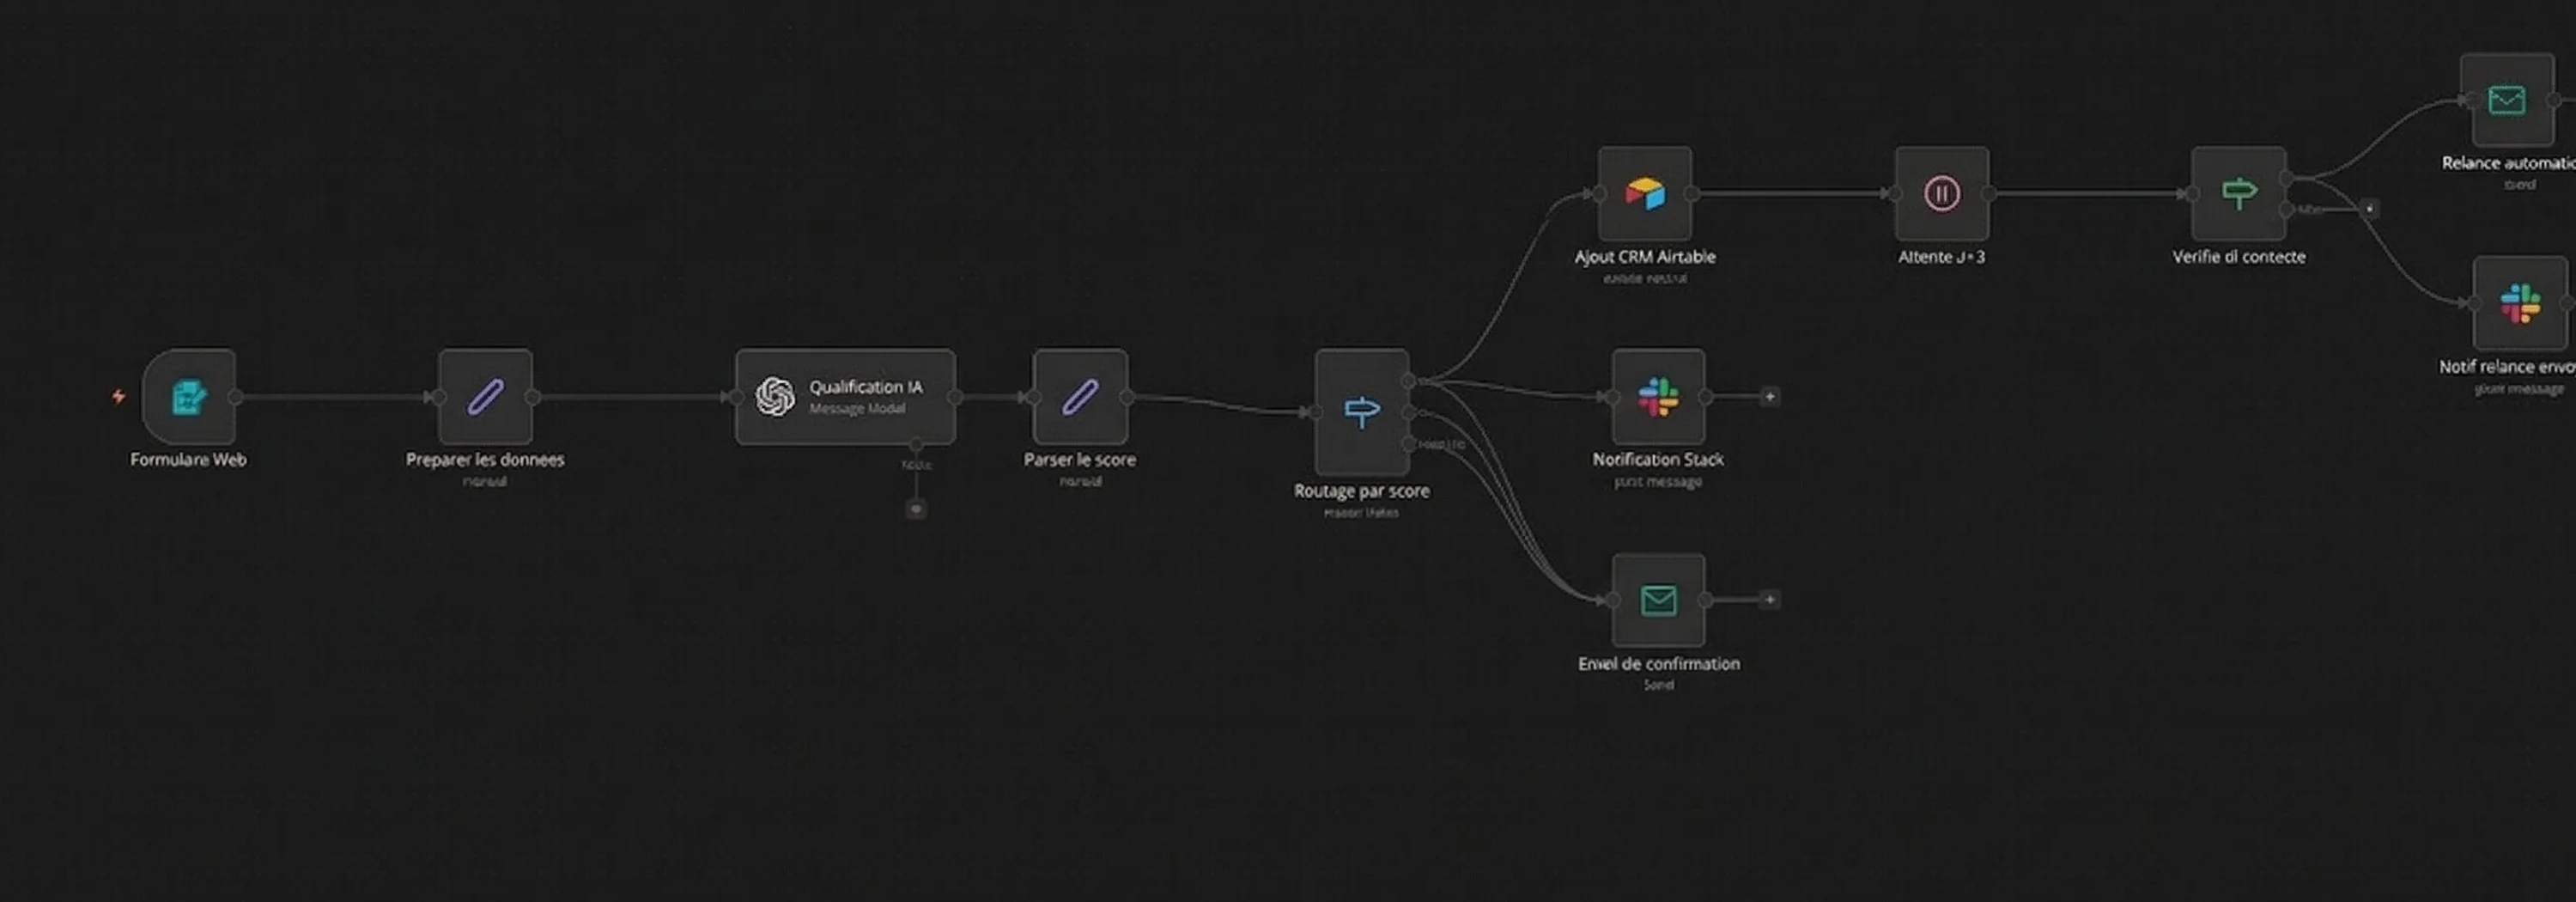Image resolution: width=2576 pixels, height=902 pixels.
Task: Click the plus button after Notification Slack
Action: point(1768,396)
